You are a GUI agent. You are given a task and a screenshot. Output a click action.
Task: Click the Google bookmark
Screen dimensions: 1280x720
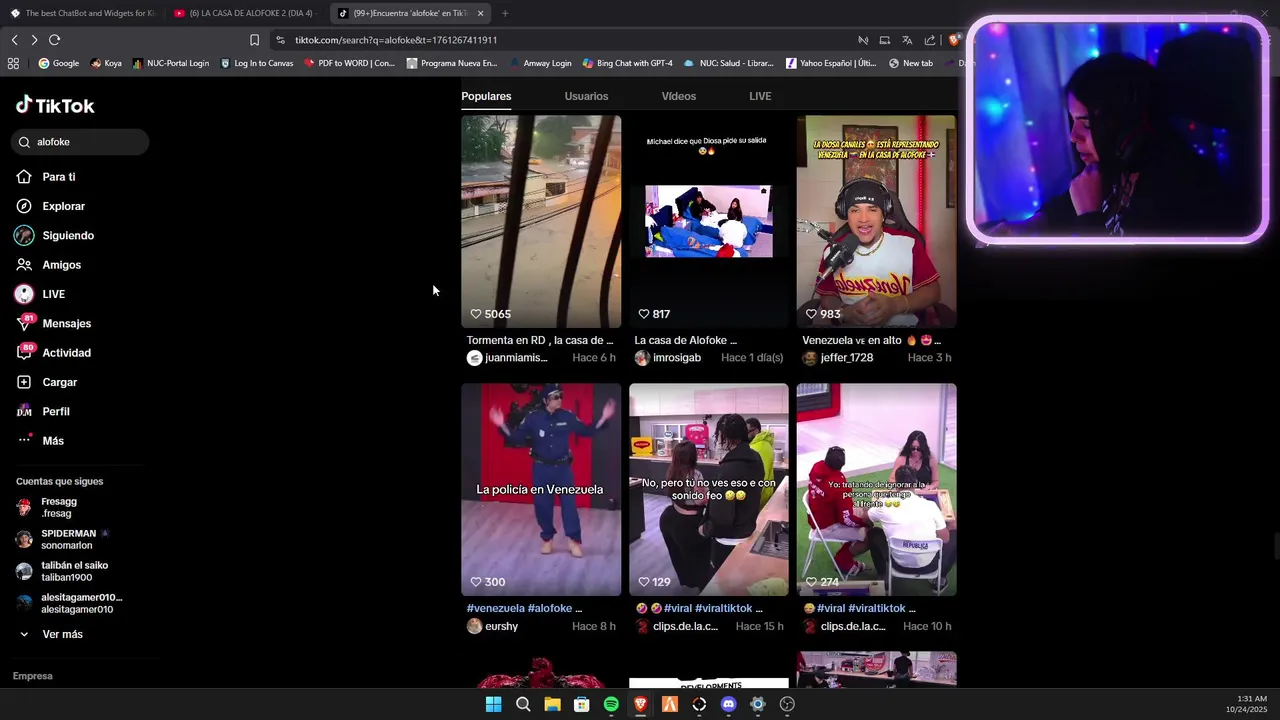58,63
